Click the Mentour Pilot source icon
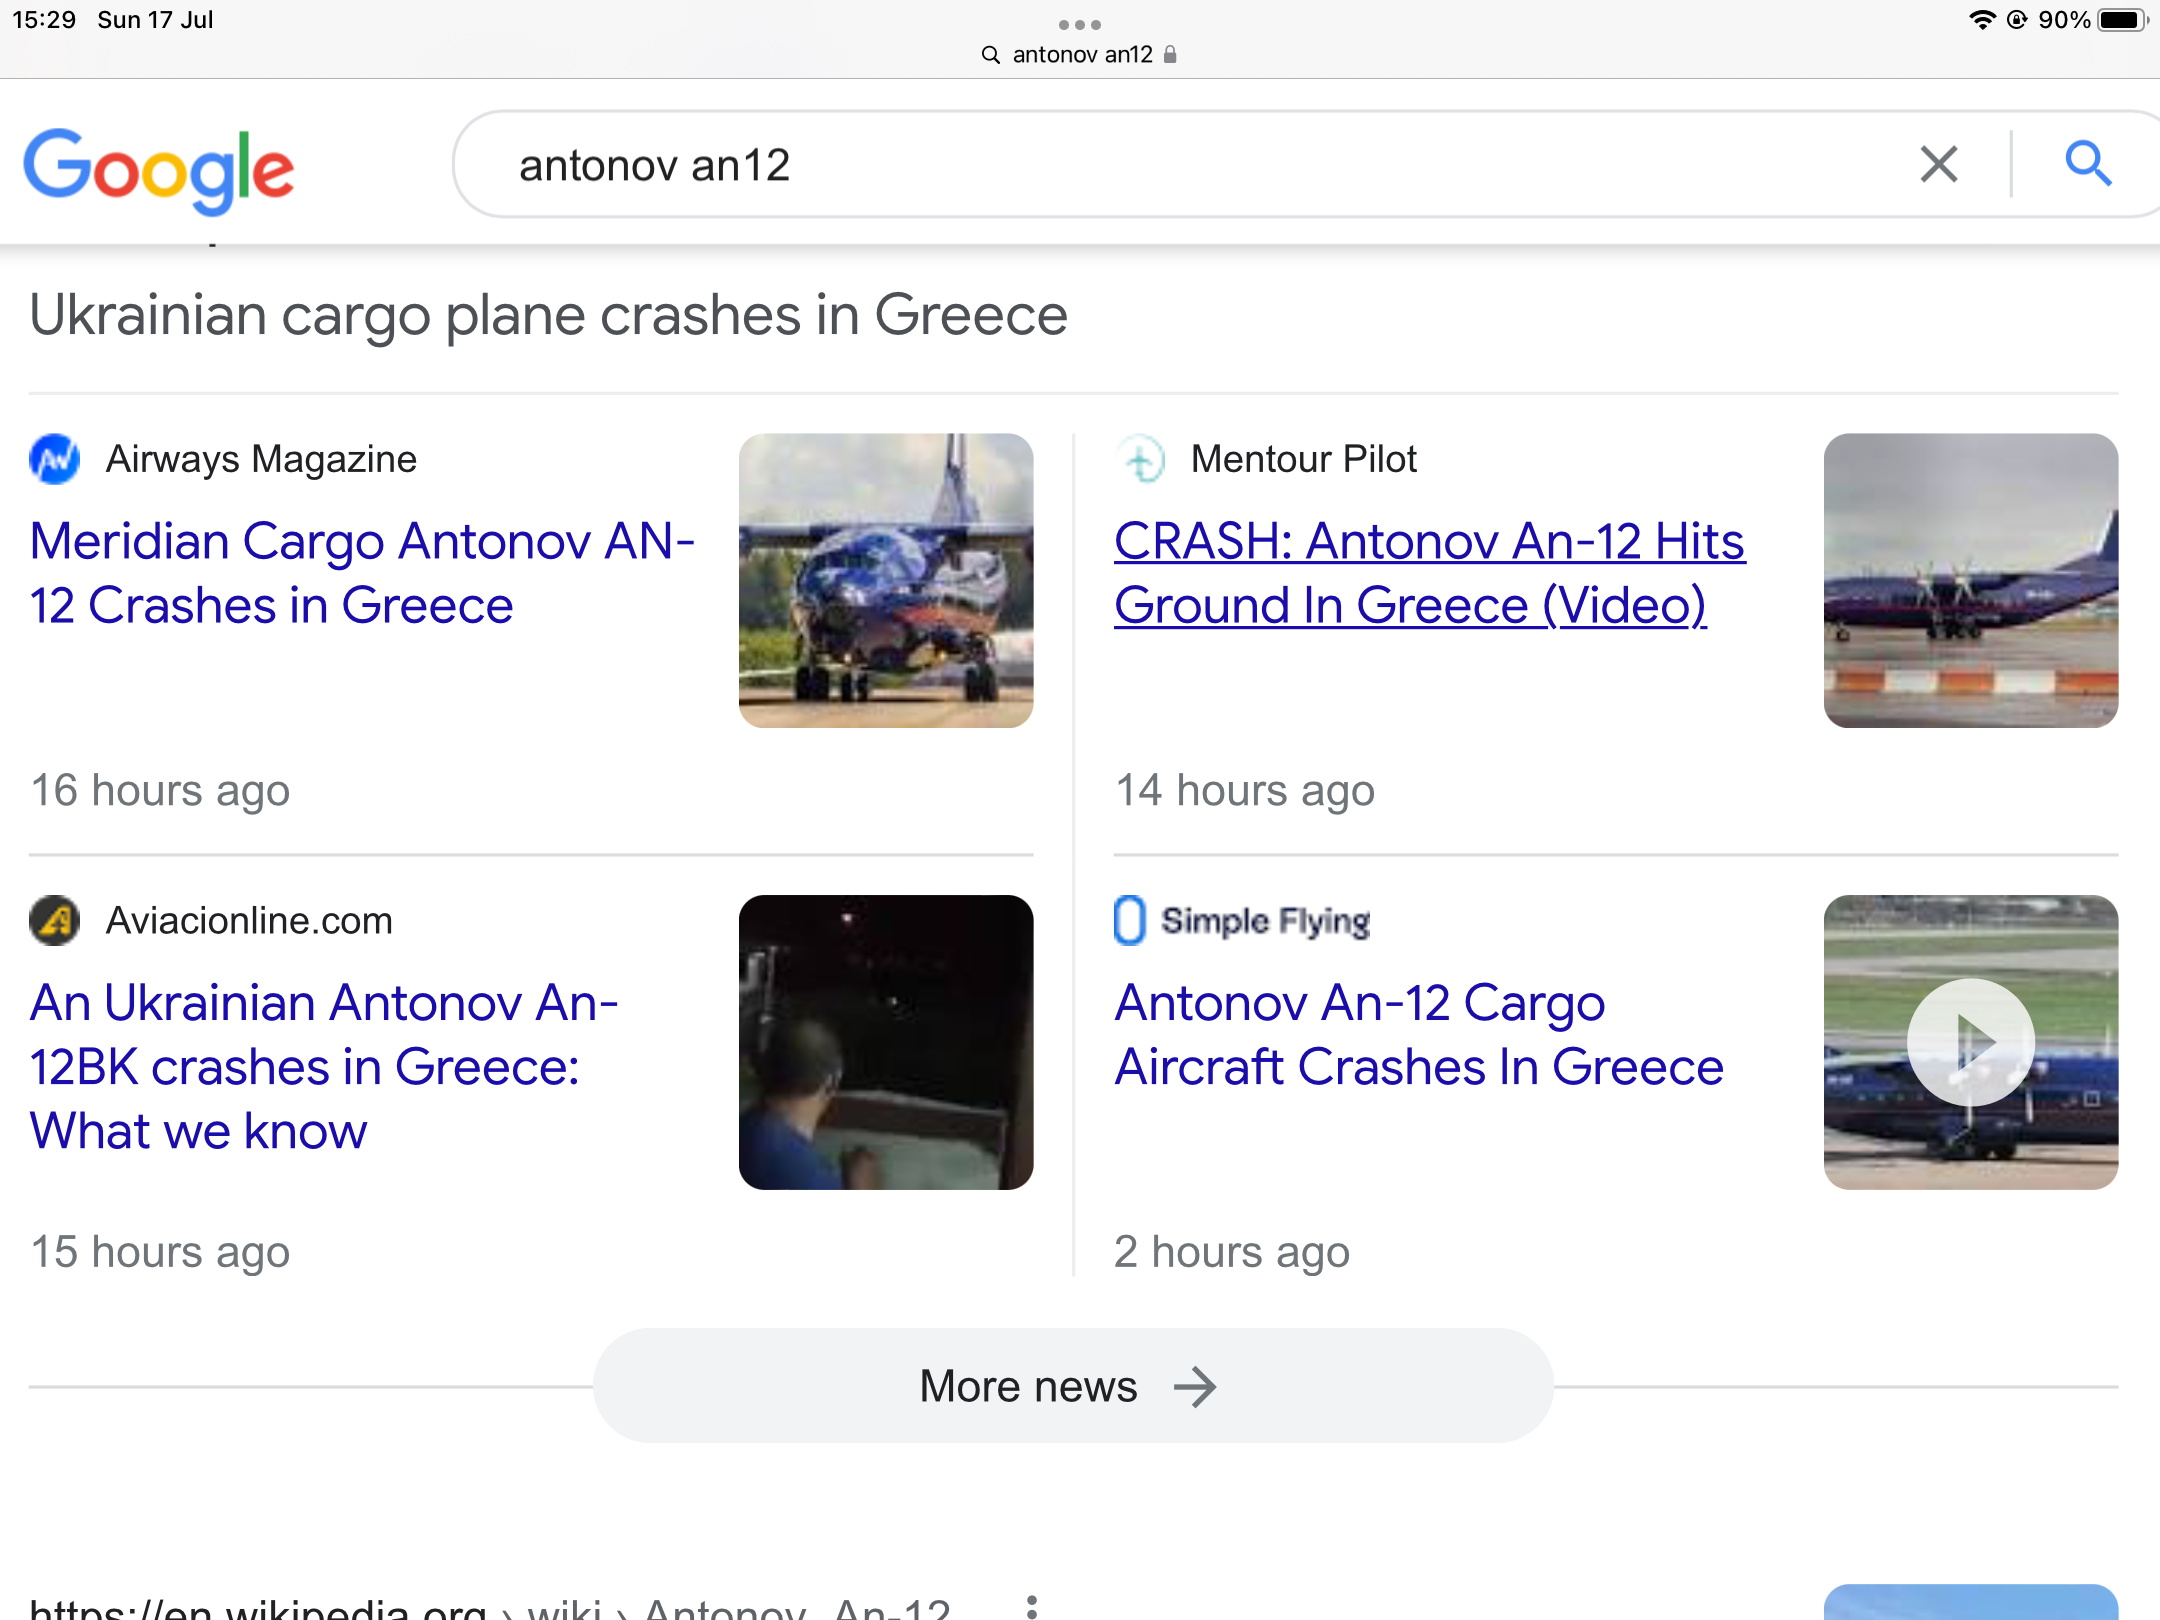 coord(1140,459)
